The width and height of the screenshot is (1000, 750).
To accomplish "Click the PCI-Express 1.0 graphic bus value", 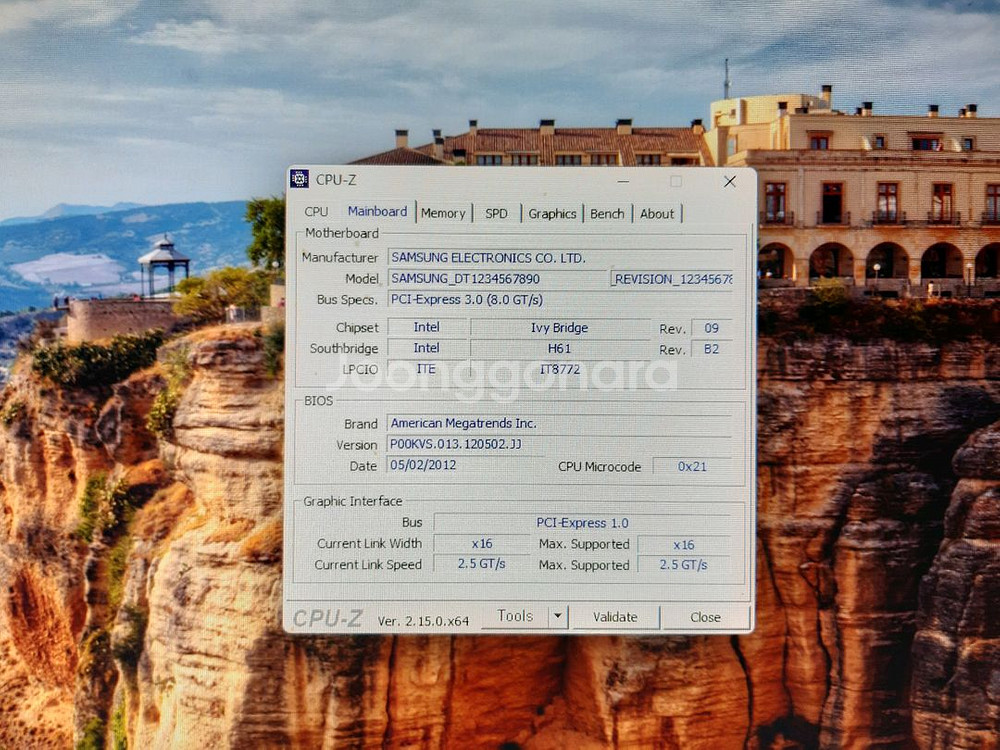I will click(582, 522).
